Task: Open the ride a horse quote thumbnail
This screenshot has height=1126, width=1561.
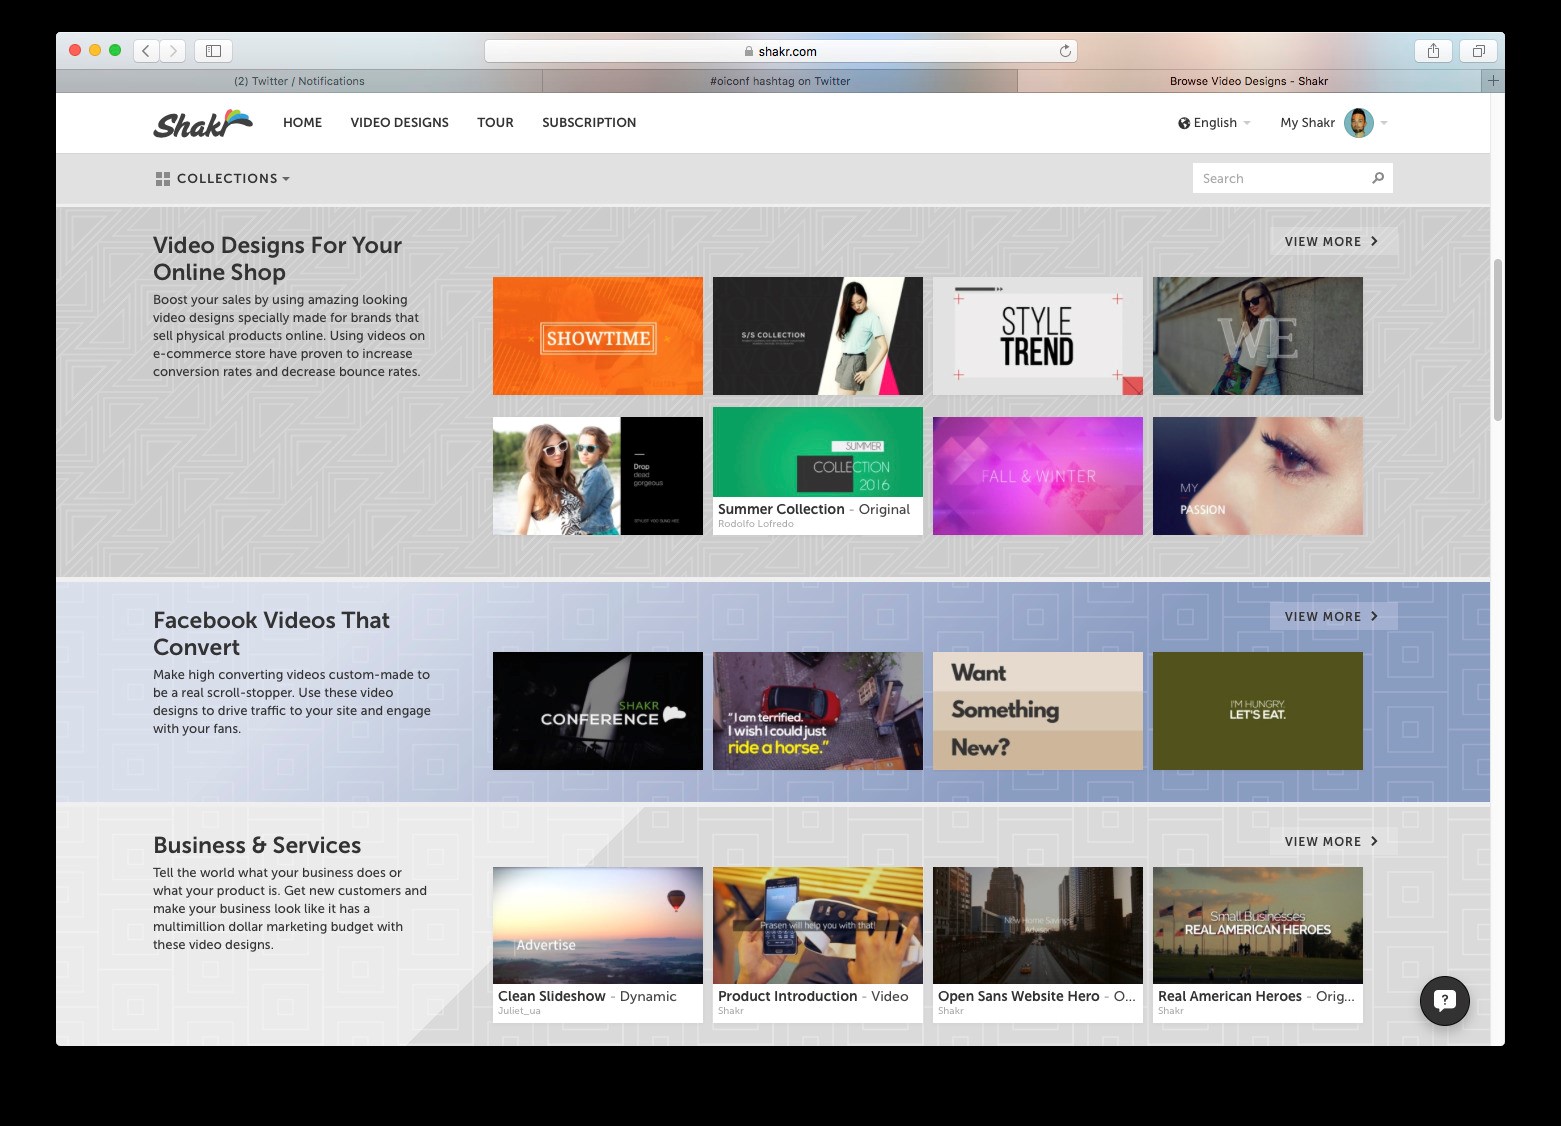Action: [818, 711]
